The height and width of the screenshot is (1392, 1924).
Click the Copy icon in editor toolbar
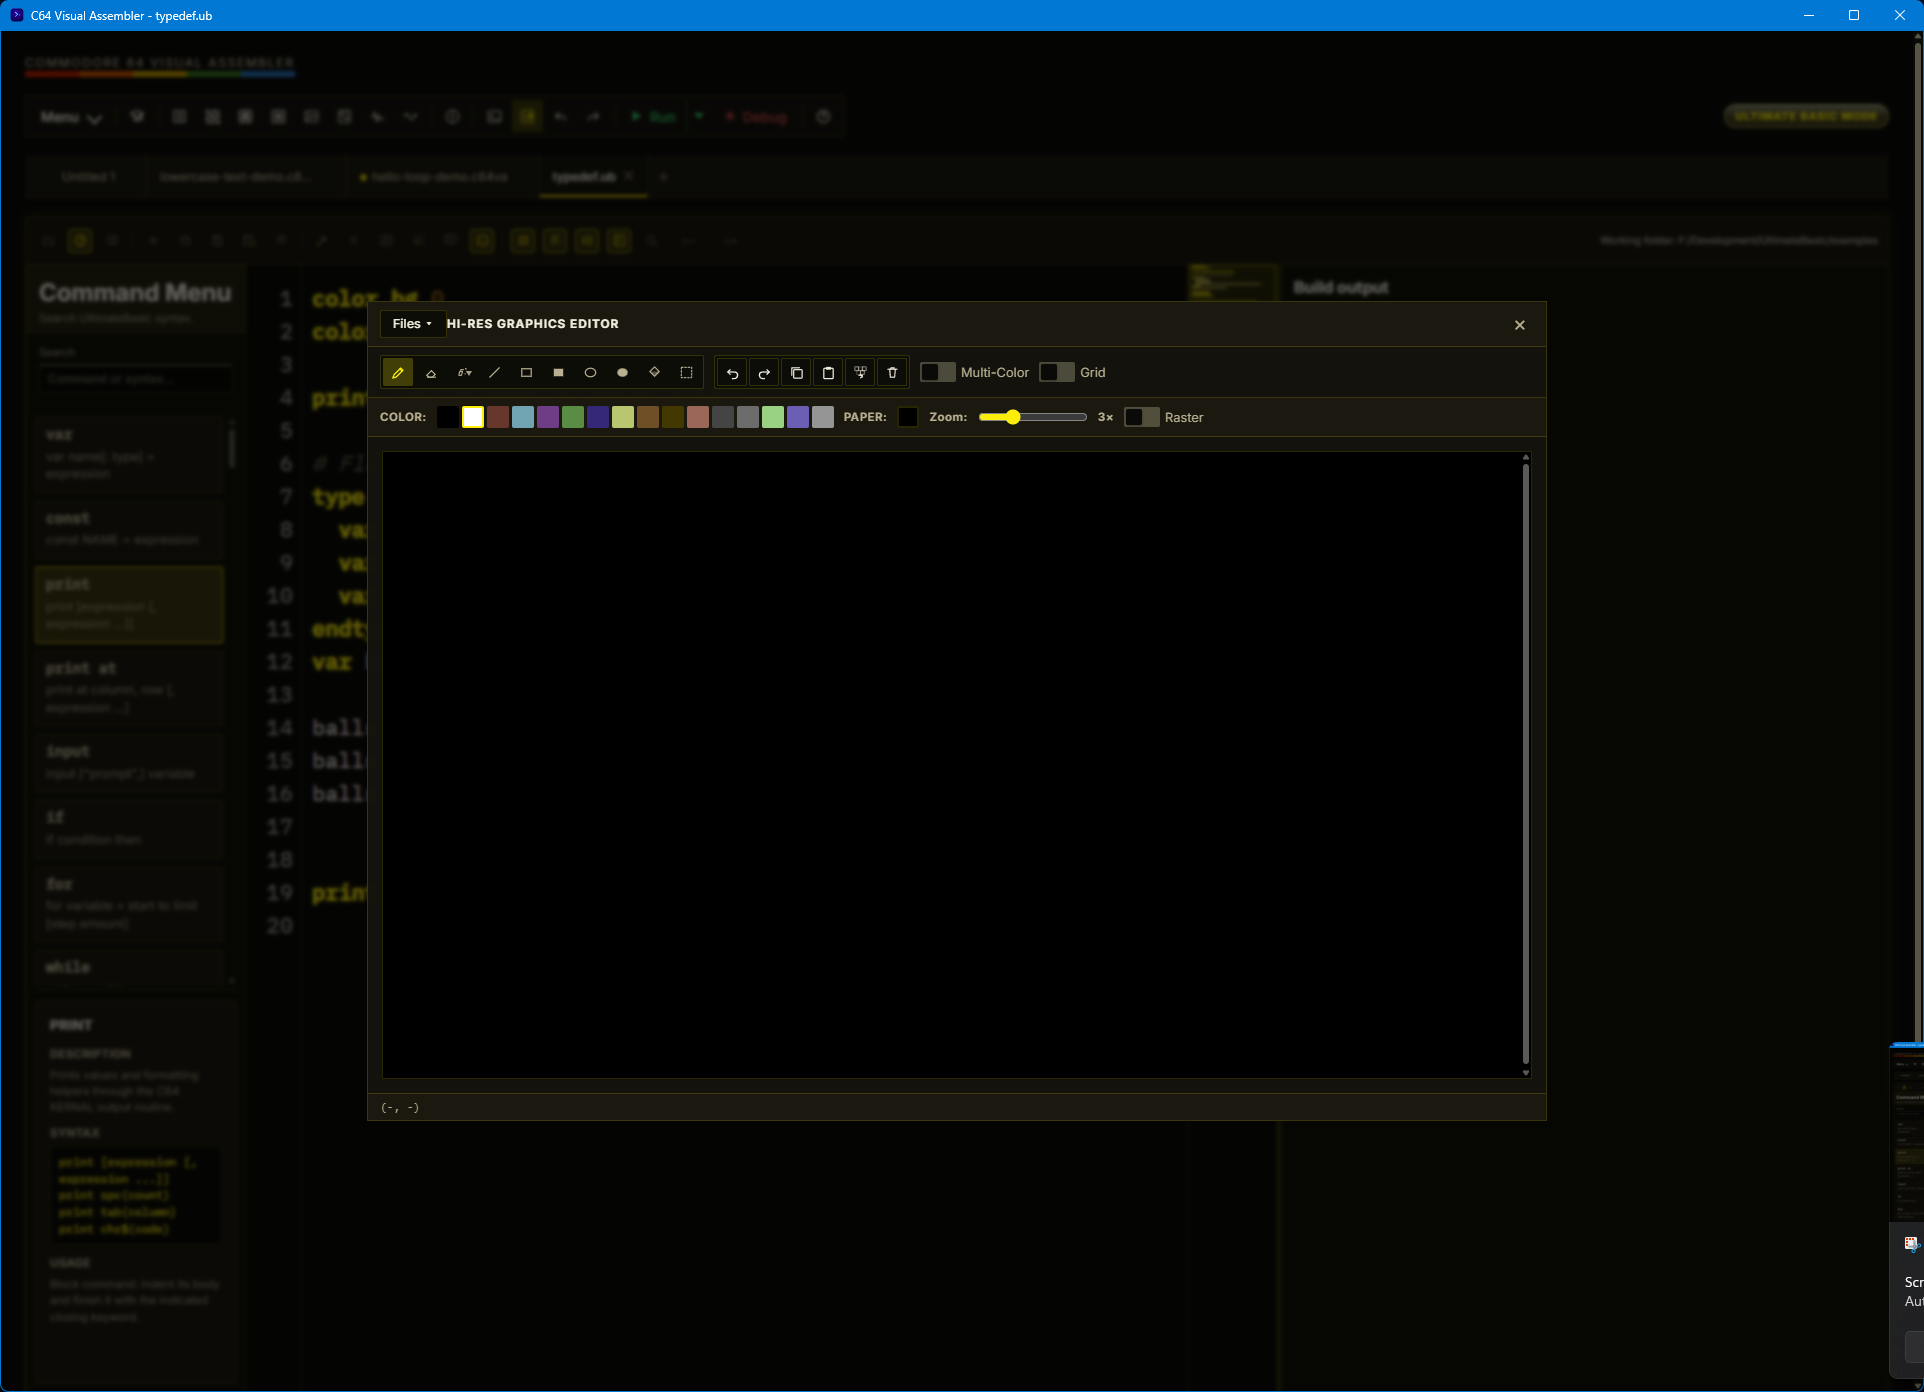pyautogui.click(x=796, y=373)
